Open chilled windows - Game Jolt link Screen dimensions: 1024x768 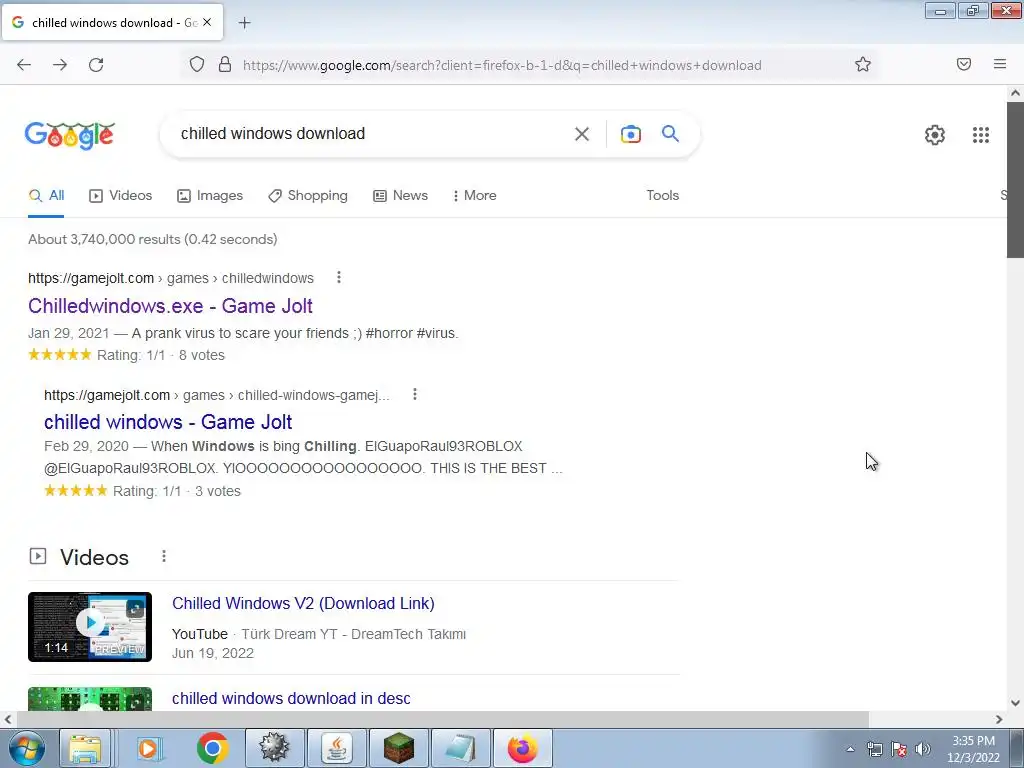pos(168,422)
